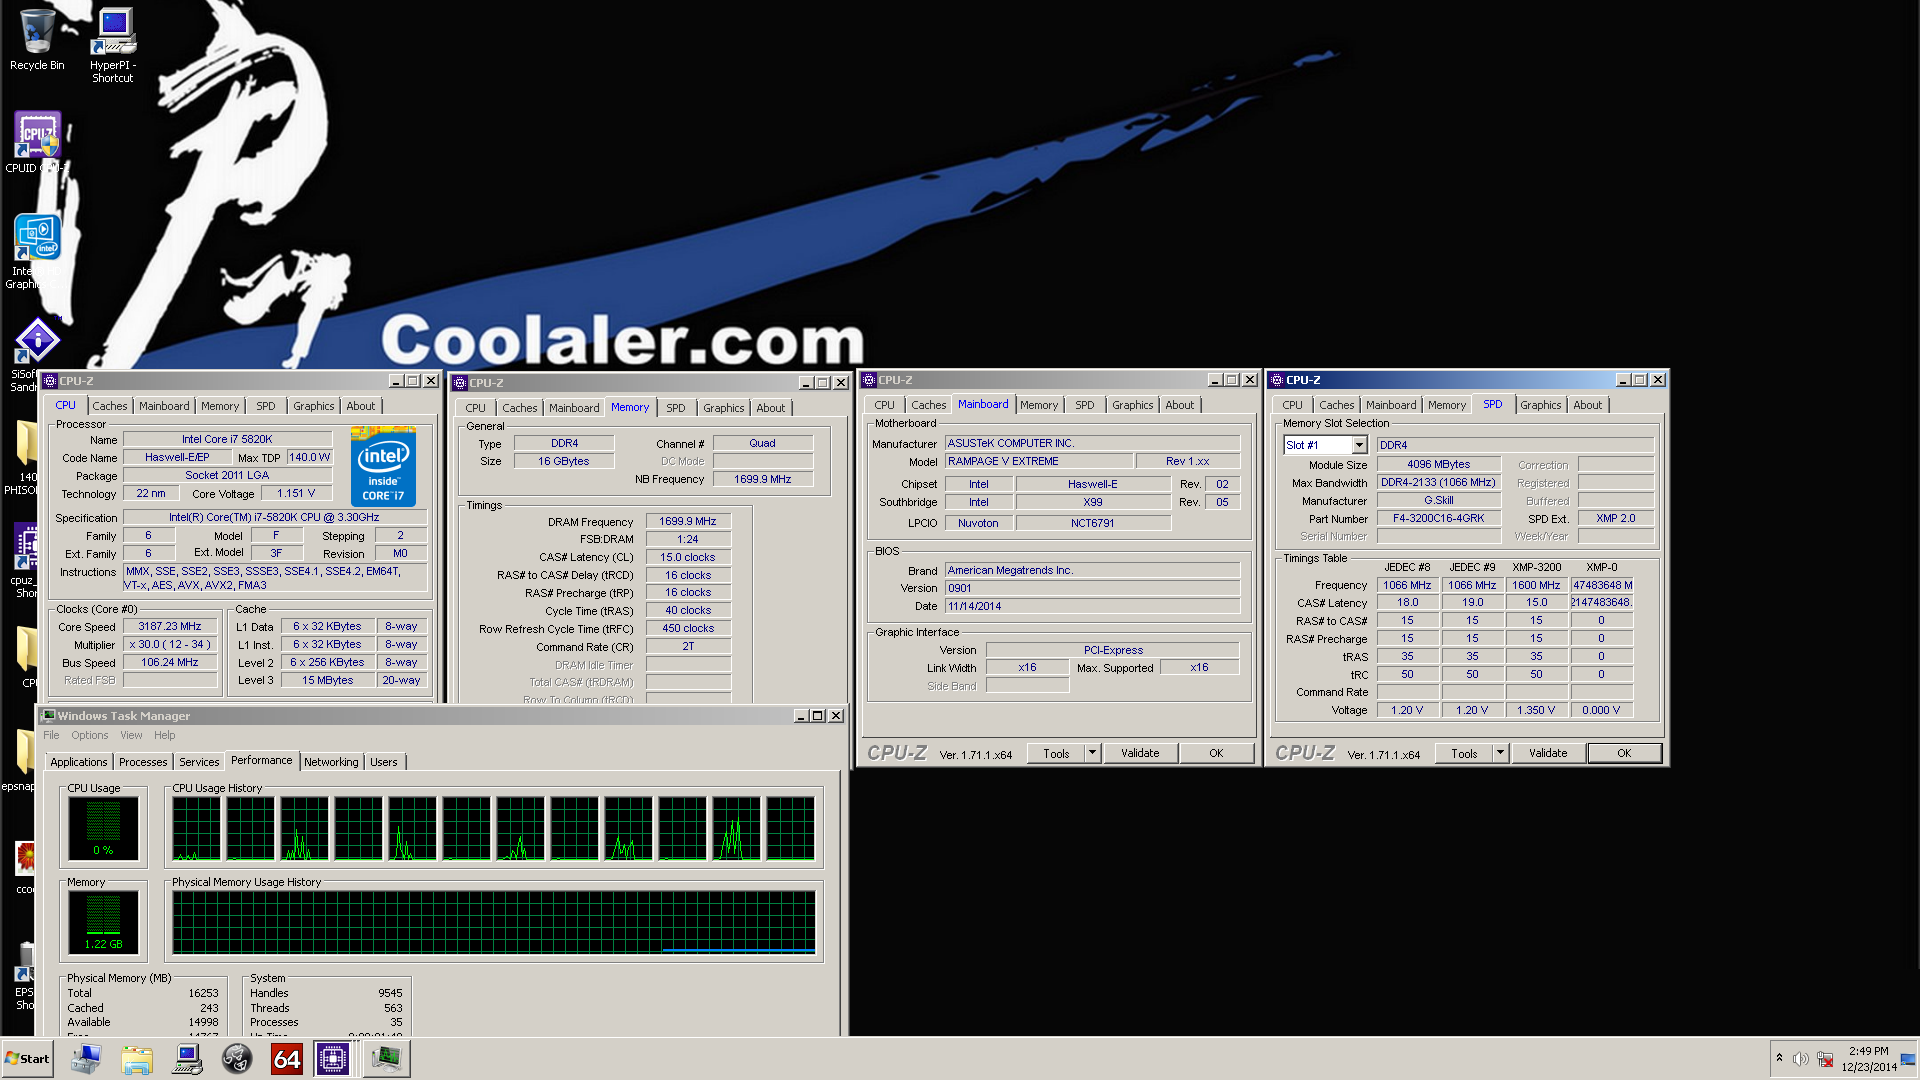Click the network tray icon

pos(1825,1059)
